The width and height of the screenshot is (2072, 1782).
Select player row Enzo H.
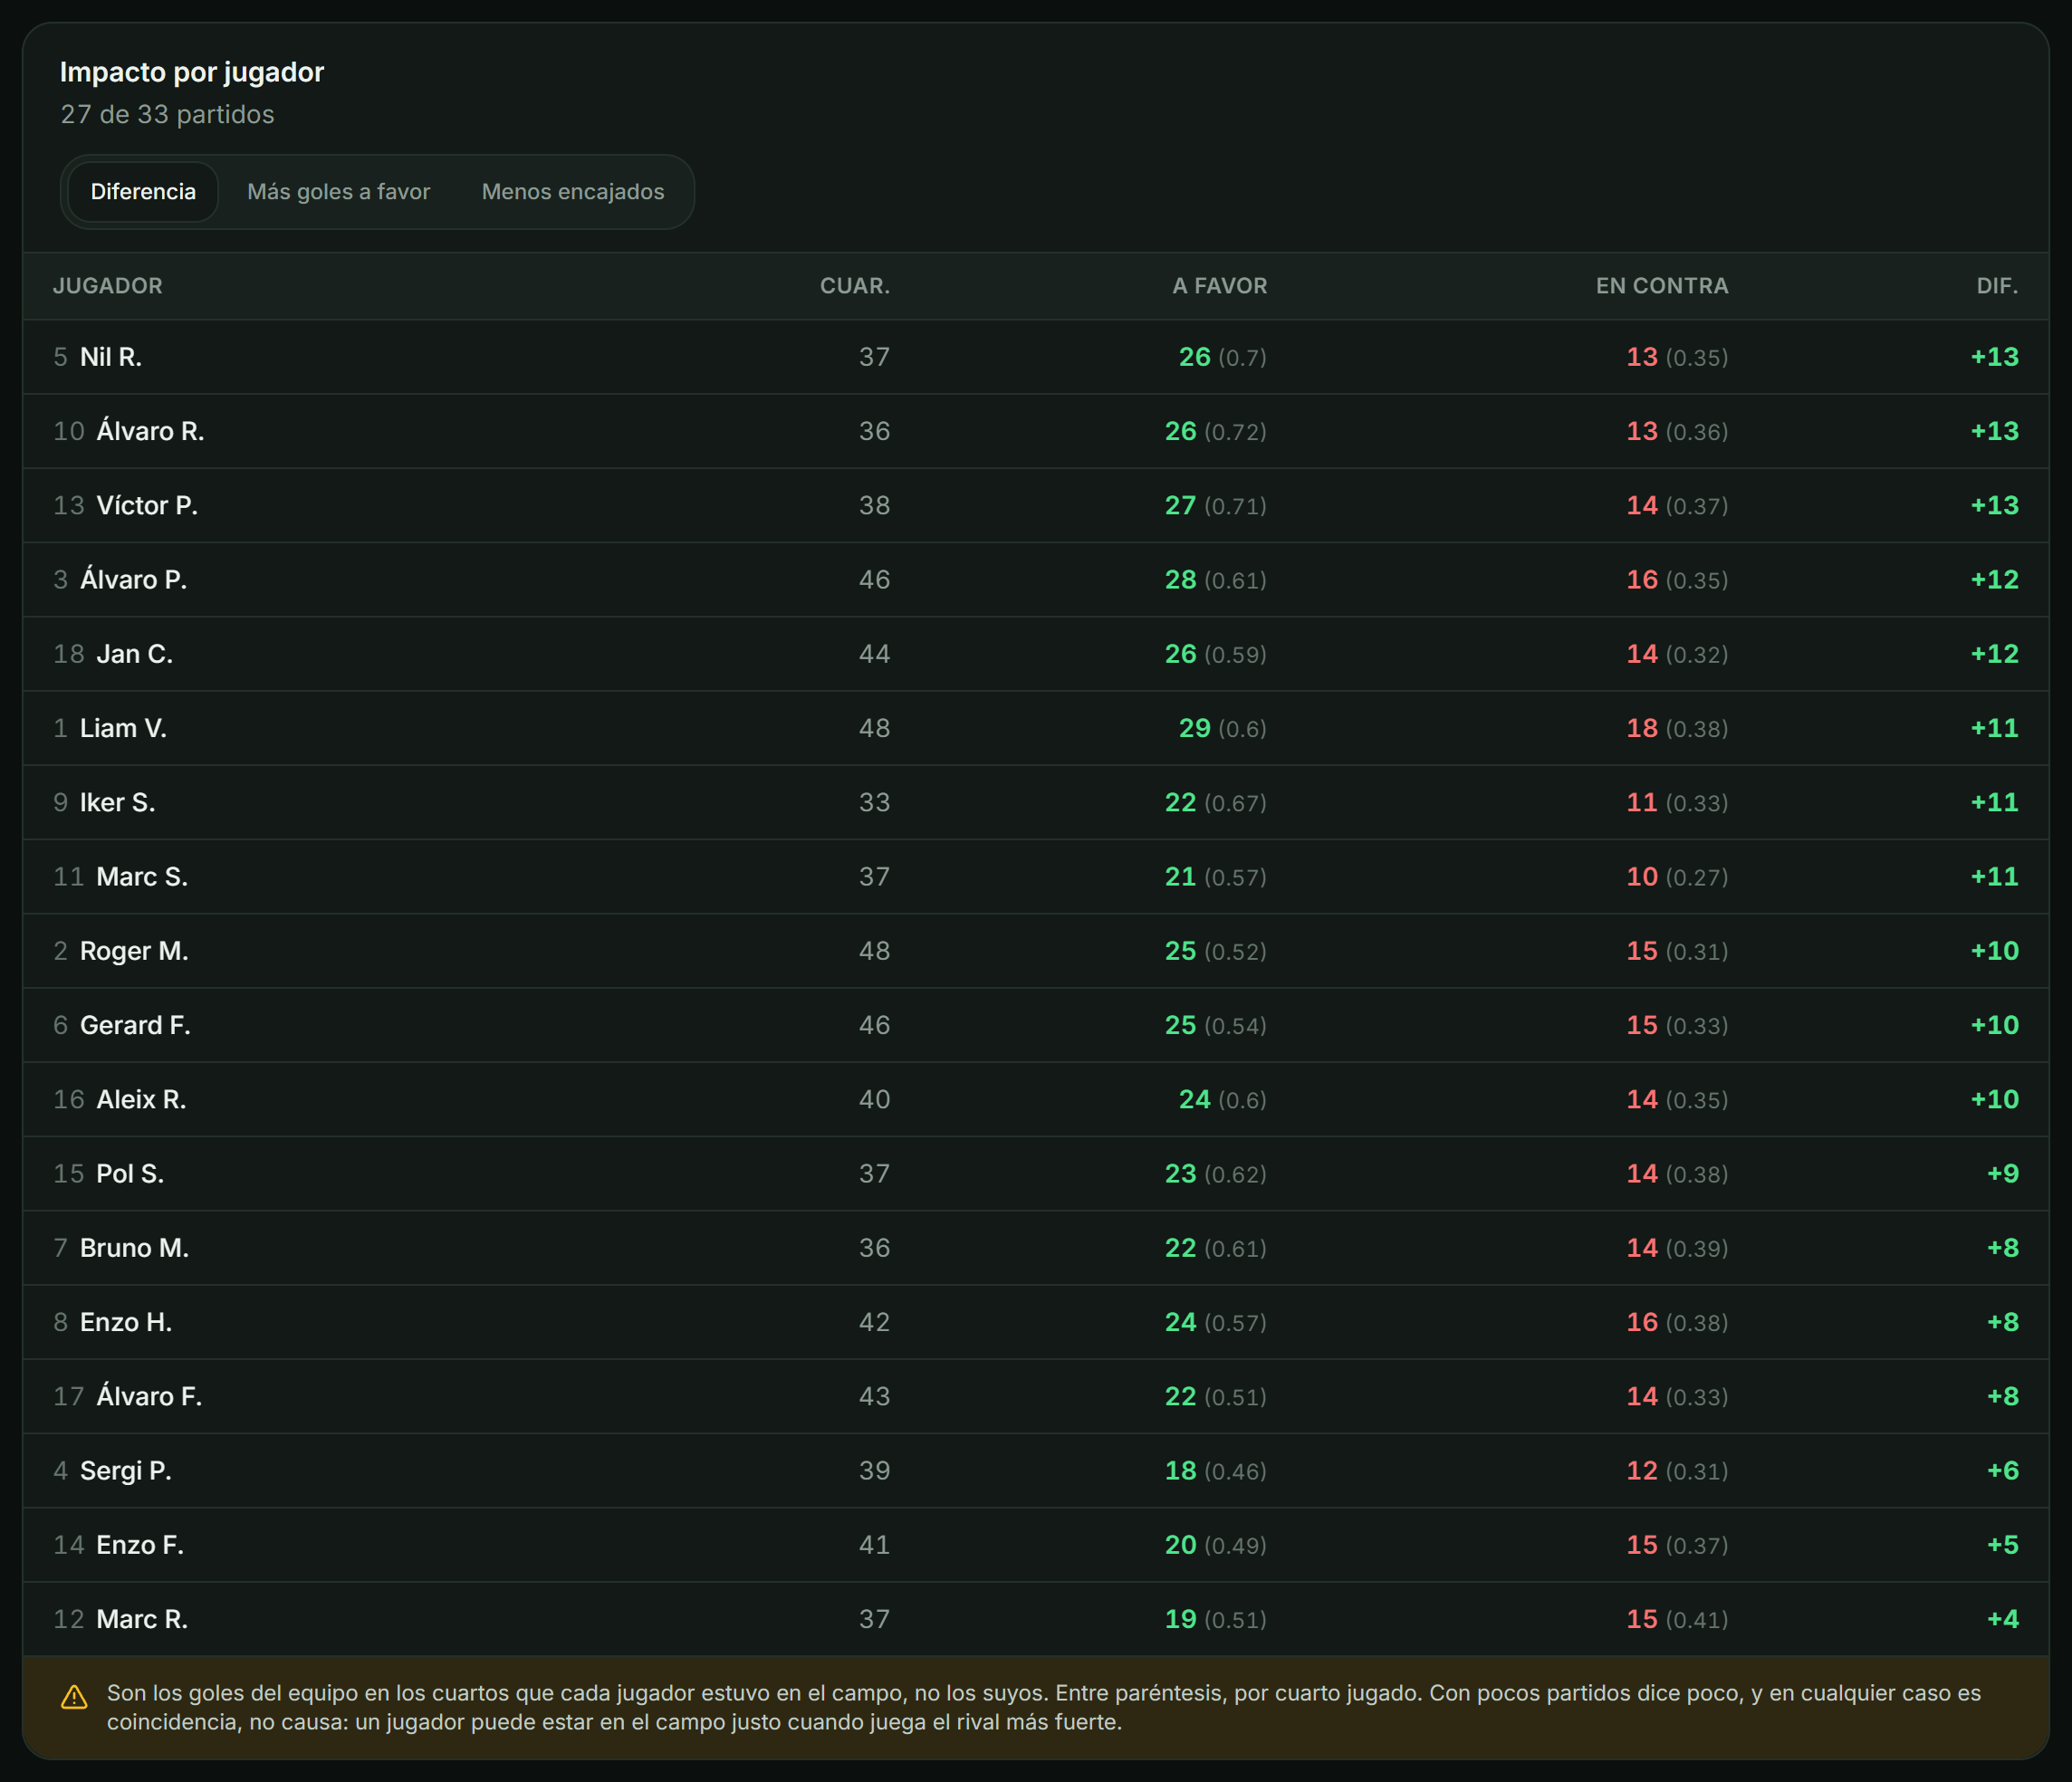click(x=1036, y=1322)
